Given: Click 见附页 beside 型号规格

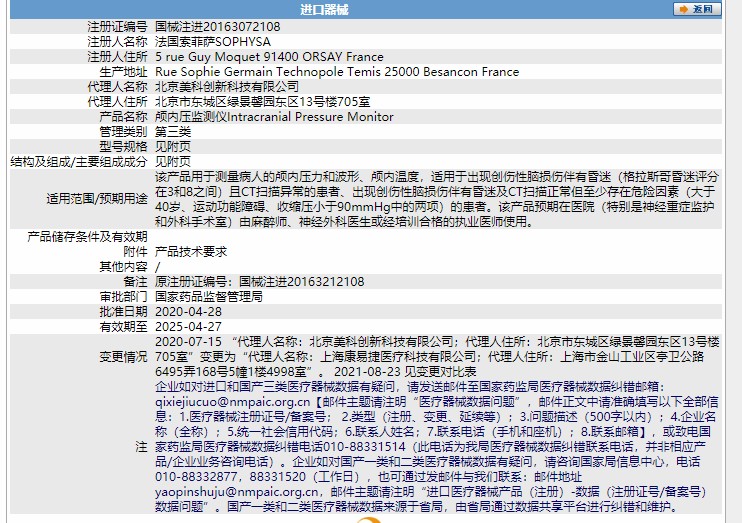Looking at the screenshot, I should (173, 147).
